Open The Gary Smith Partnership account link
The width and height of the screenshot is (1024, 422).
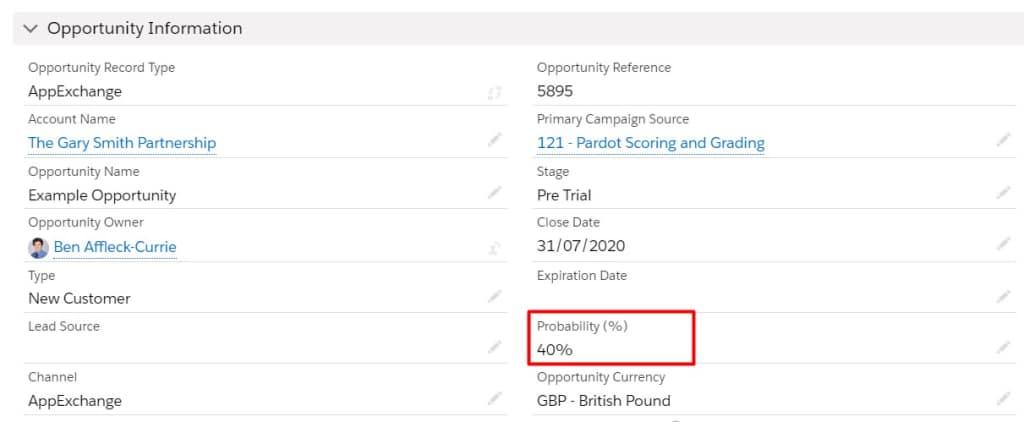[x=122, y=143]
